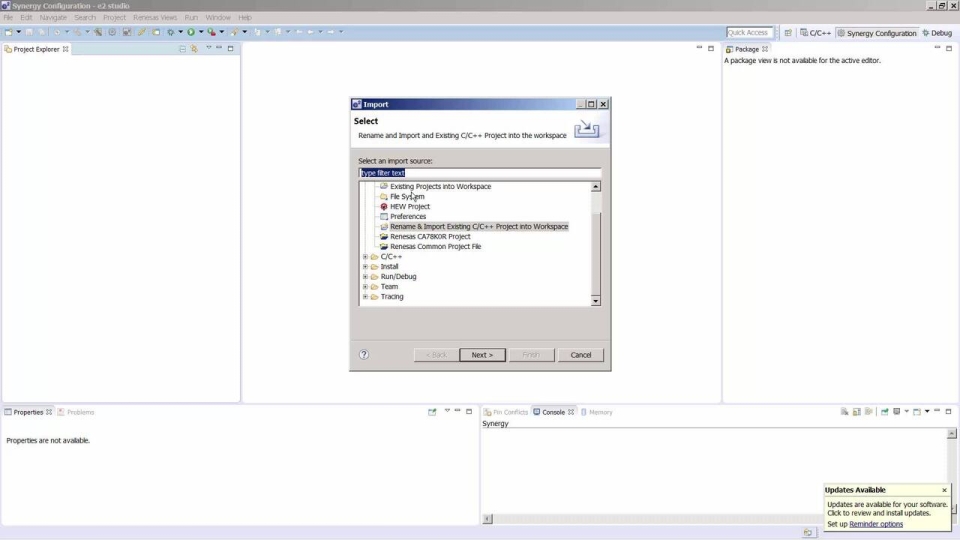Maximize the Project Explorer view
Screen dimensions: 960x540
pyautogui.click(x=231, y=48)
